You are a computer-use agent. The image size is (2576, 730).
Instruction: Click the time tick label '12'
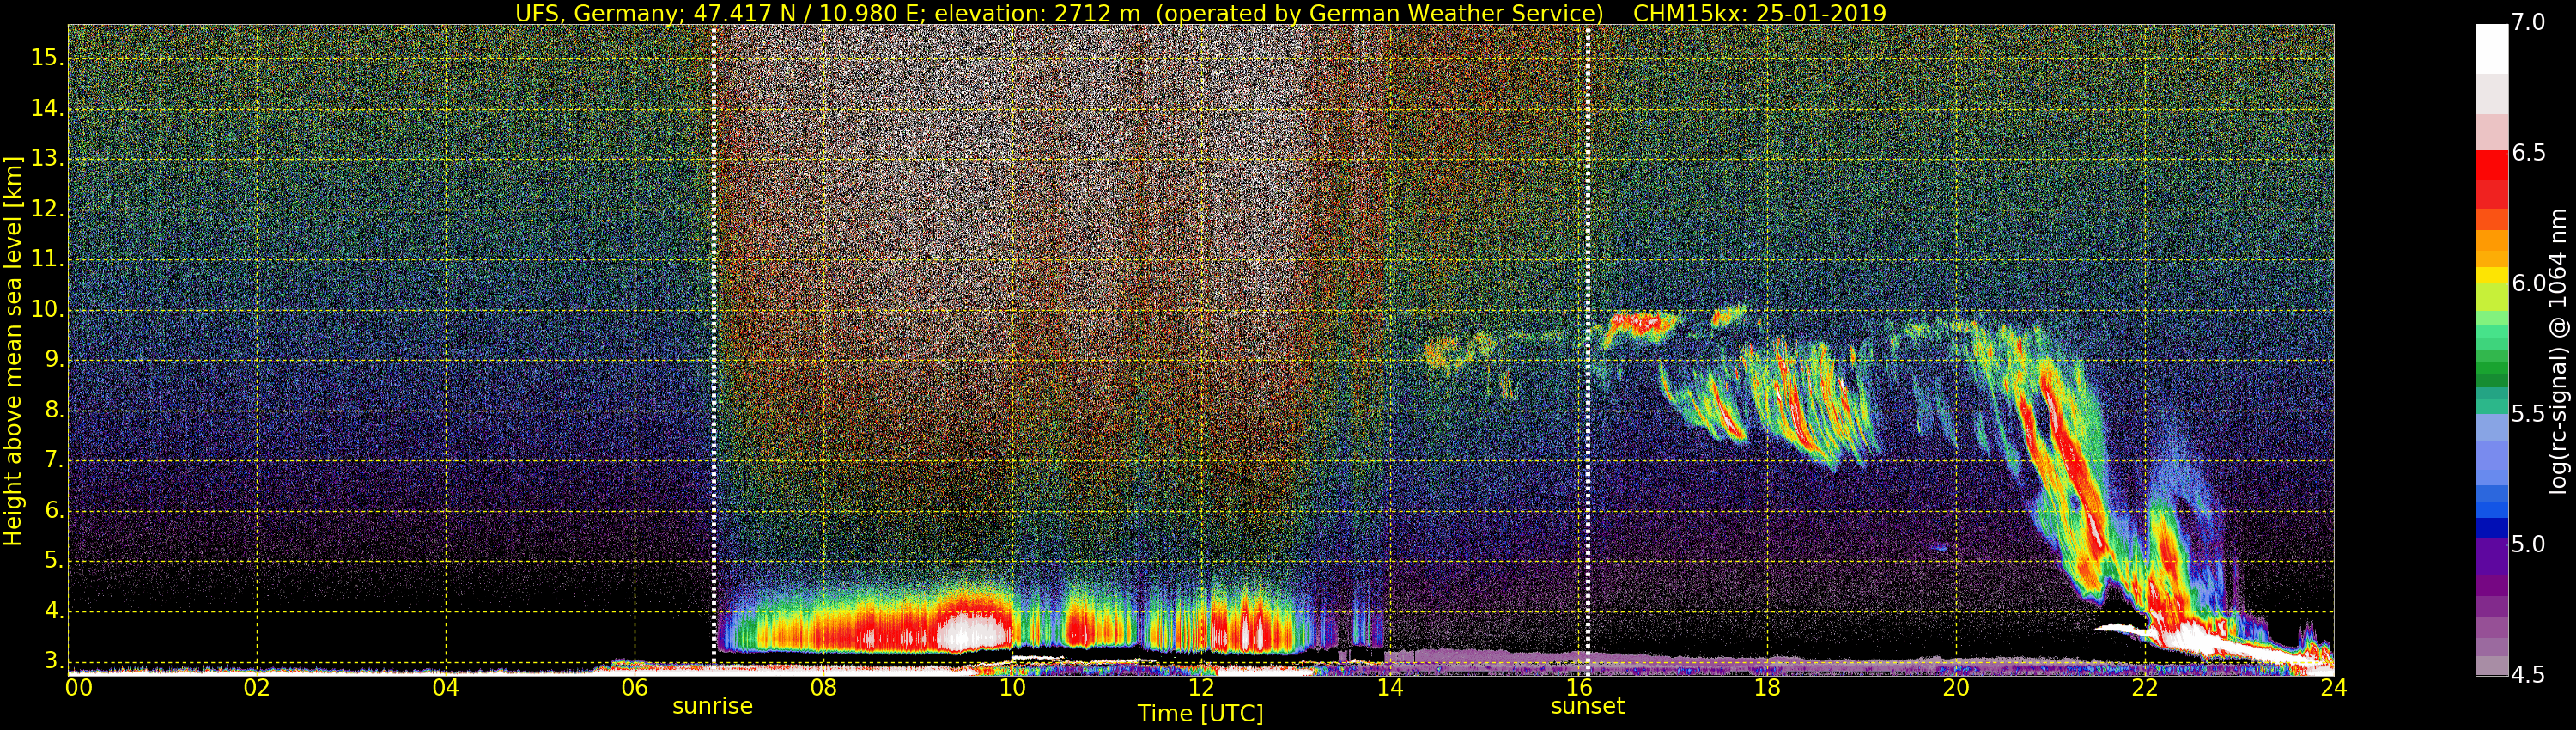1201,687
